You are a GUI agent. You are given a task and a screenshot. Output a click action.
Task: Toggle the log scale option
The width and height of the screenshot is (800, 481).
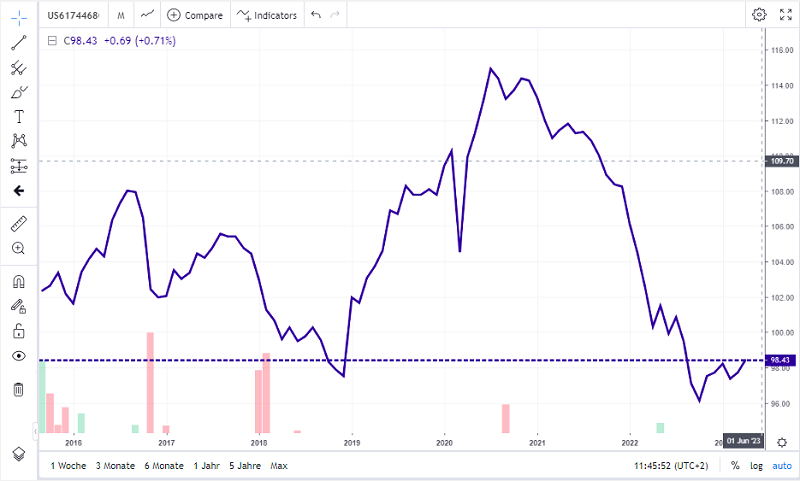pyautogui.click(x=757, y=466)
